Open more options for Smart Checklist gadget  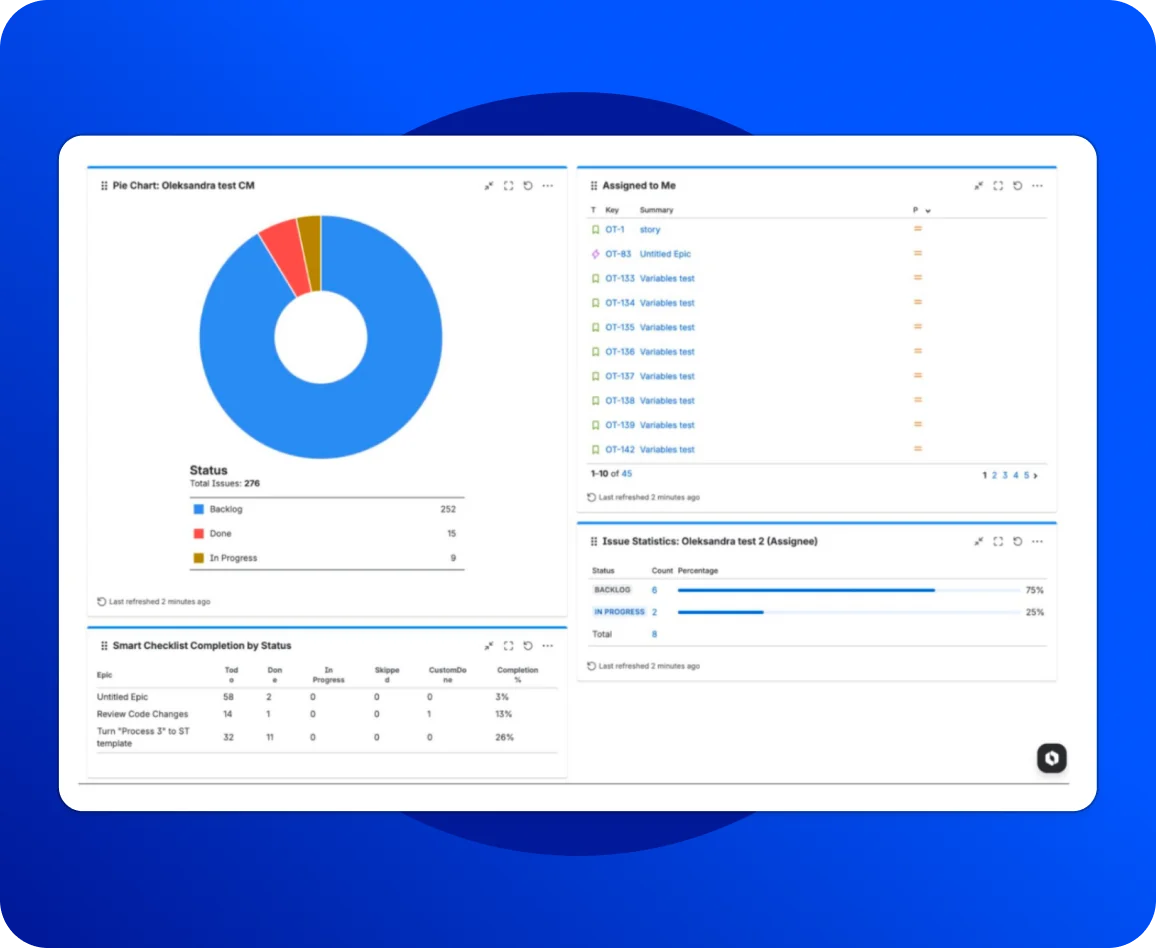[x=548, y=646]
